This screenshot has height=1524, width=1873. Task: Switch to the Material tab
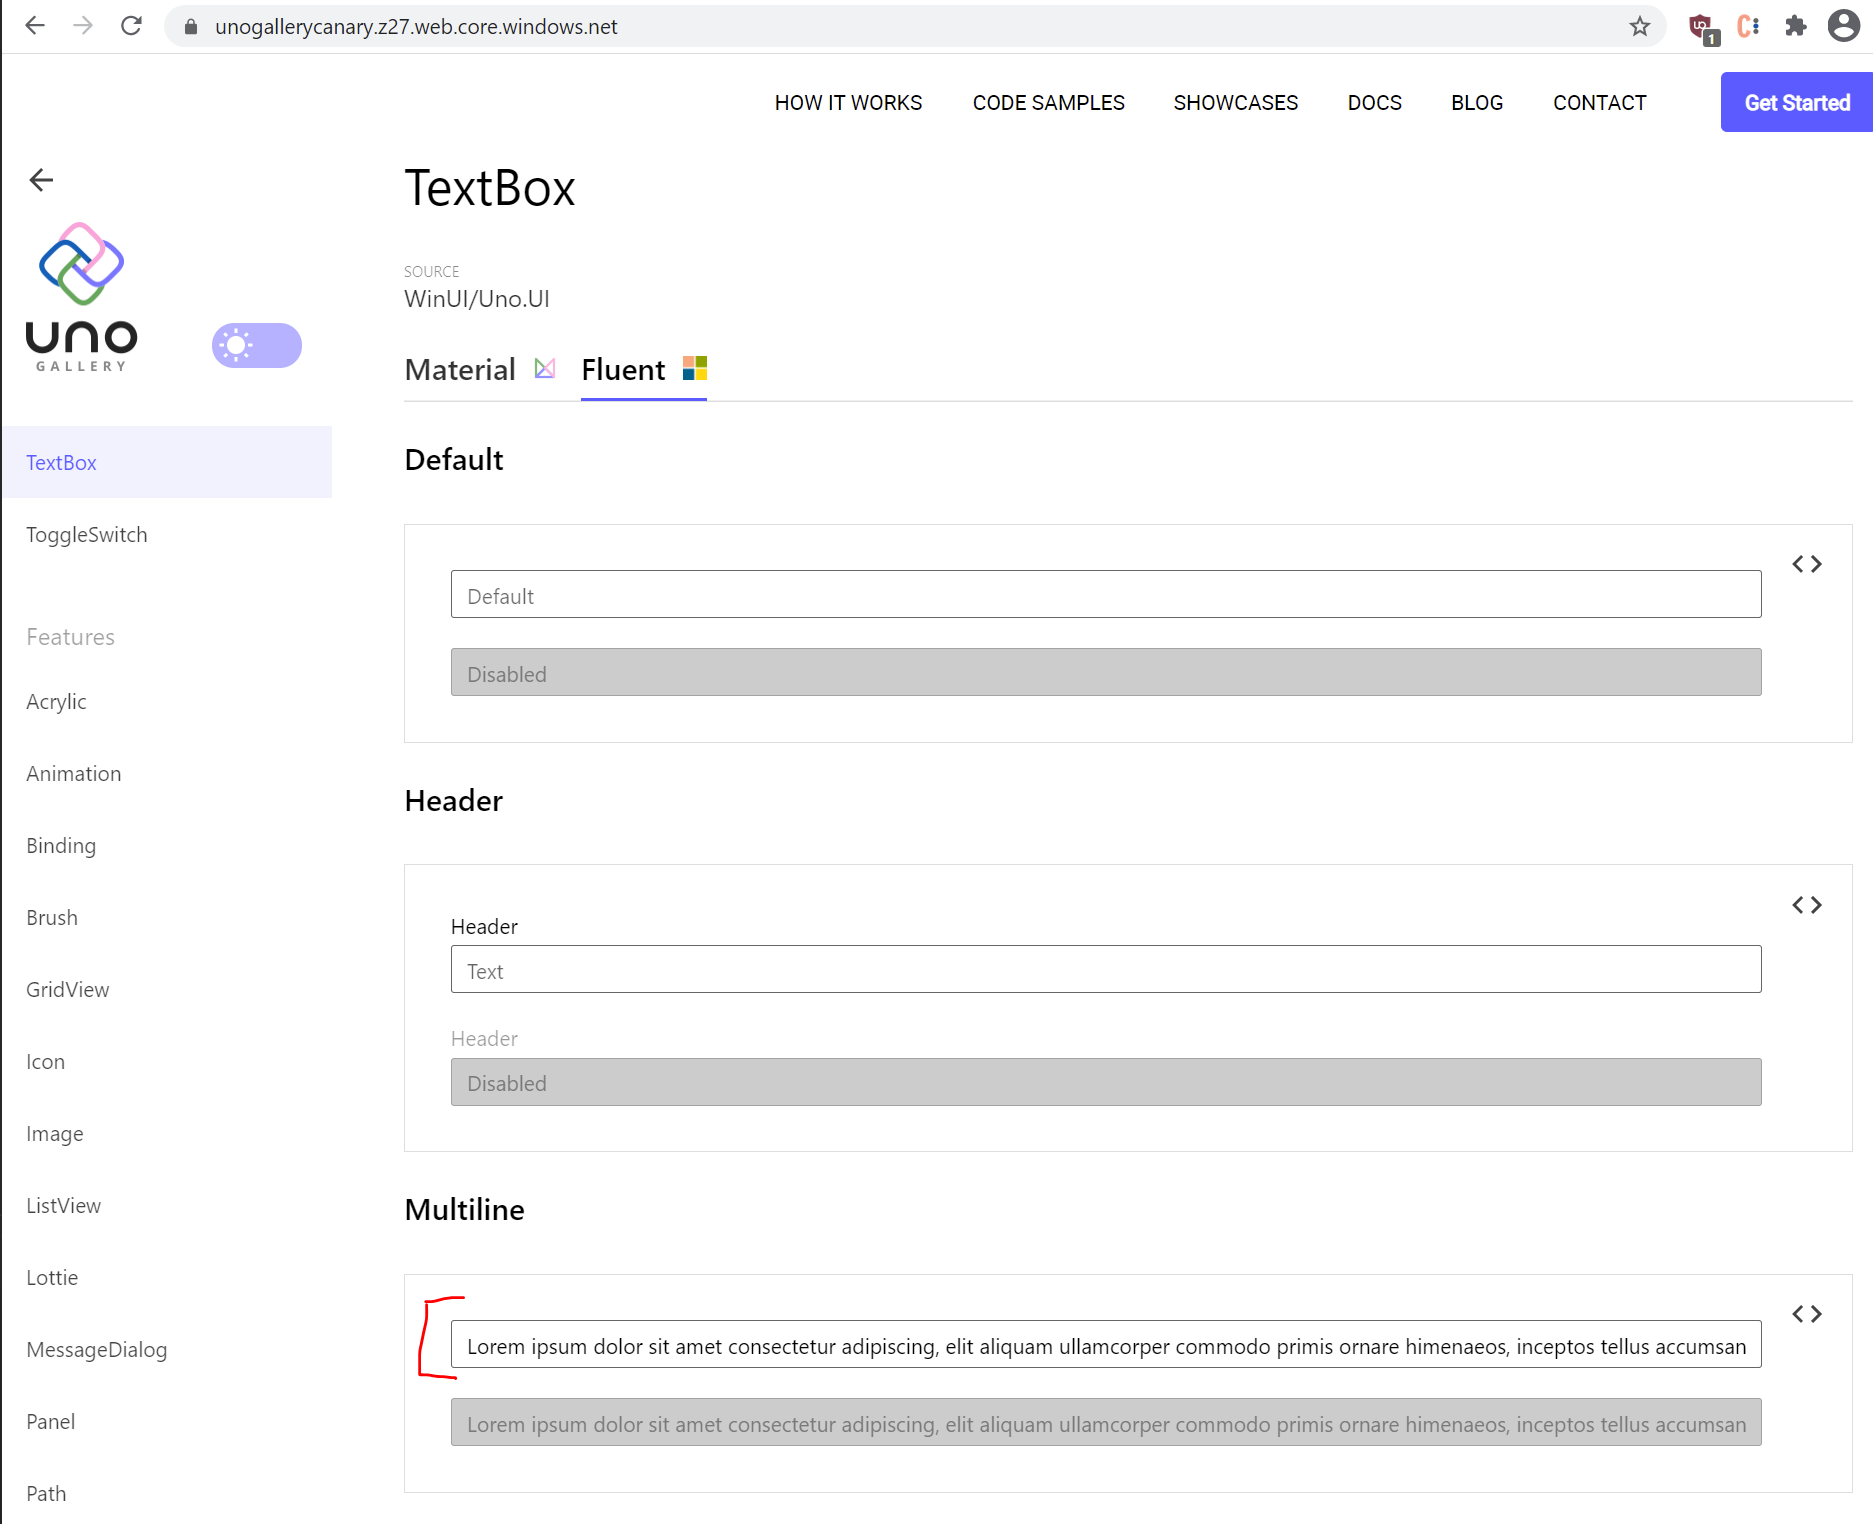coord(460,369)
